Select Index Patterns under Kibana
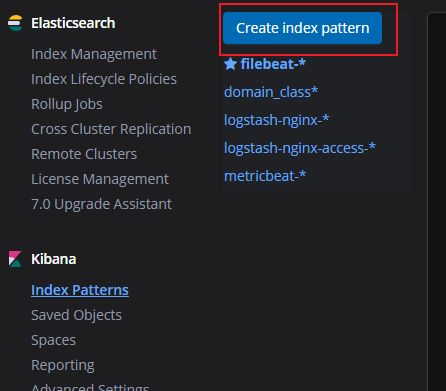This screenshot has width=446, height=391. click(80, 290)
